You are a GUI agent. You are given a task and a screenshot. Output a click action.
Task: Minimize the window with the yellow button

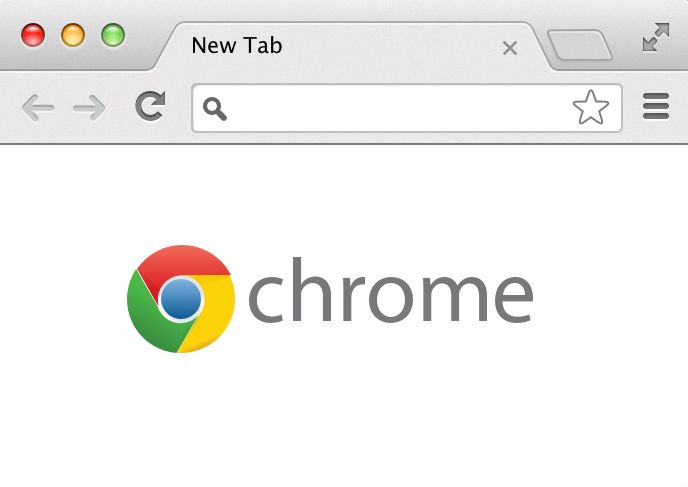(x=73, y=35)
